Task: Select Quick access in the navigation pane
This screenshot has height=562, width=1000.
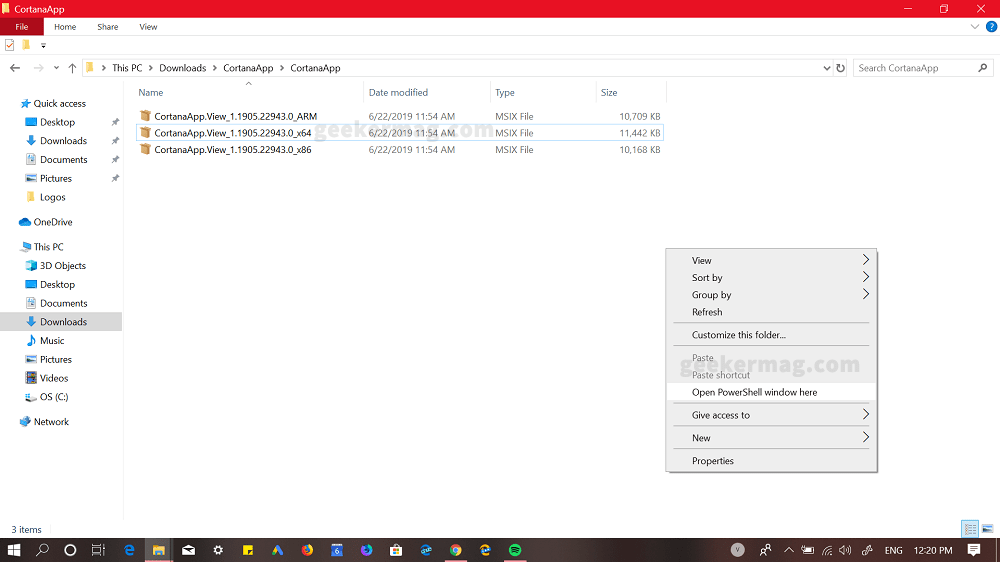Action: tap(59, 103)
